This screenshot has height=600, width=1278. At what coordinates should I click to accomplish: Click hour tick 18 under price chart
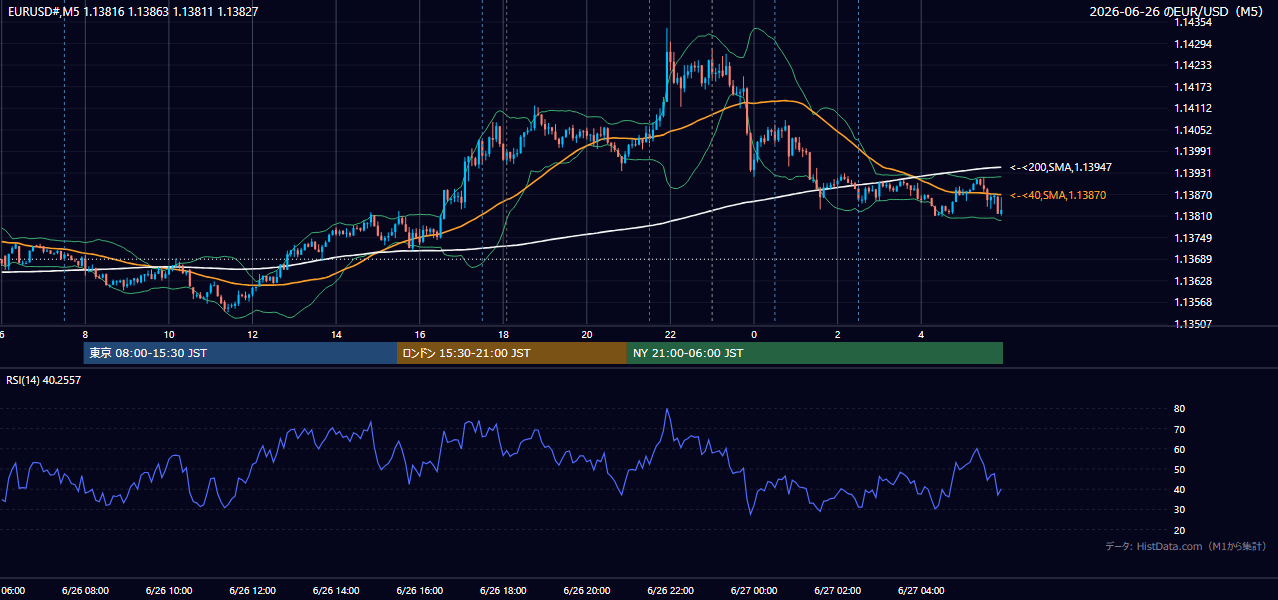pos(503,334)
